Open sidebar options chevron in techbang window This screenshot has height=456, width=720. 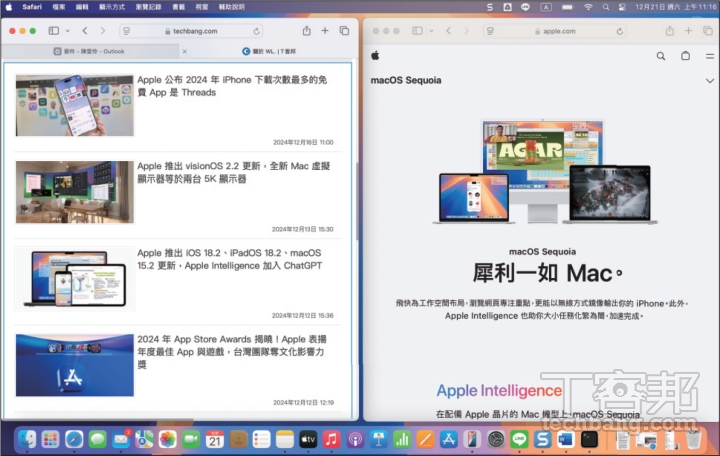pyautogui.click(x=68, y=31)
